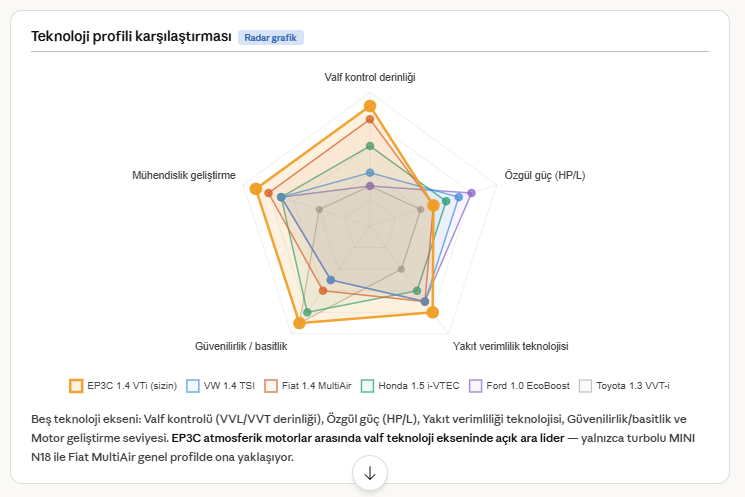Click the scroll-down arrow button

(370, 473)
